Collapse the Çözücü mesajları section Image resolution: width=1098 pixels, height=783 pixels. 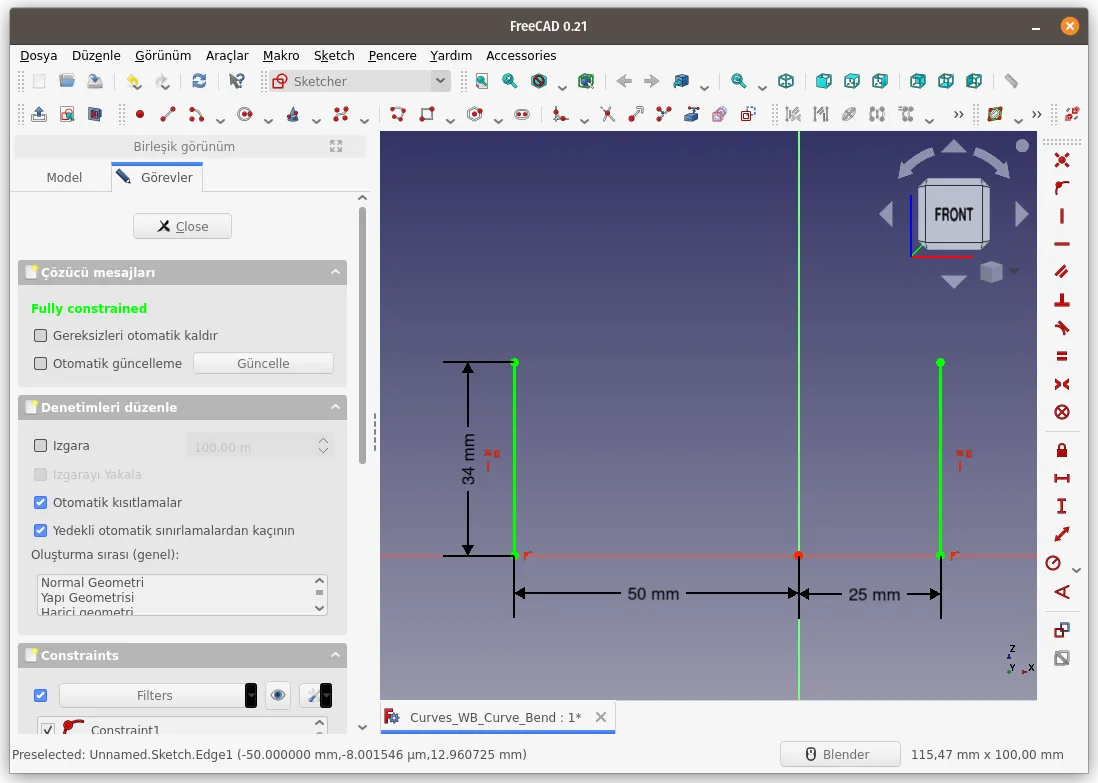335,272
